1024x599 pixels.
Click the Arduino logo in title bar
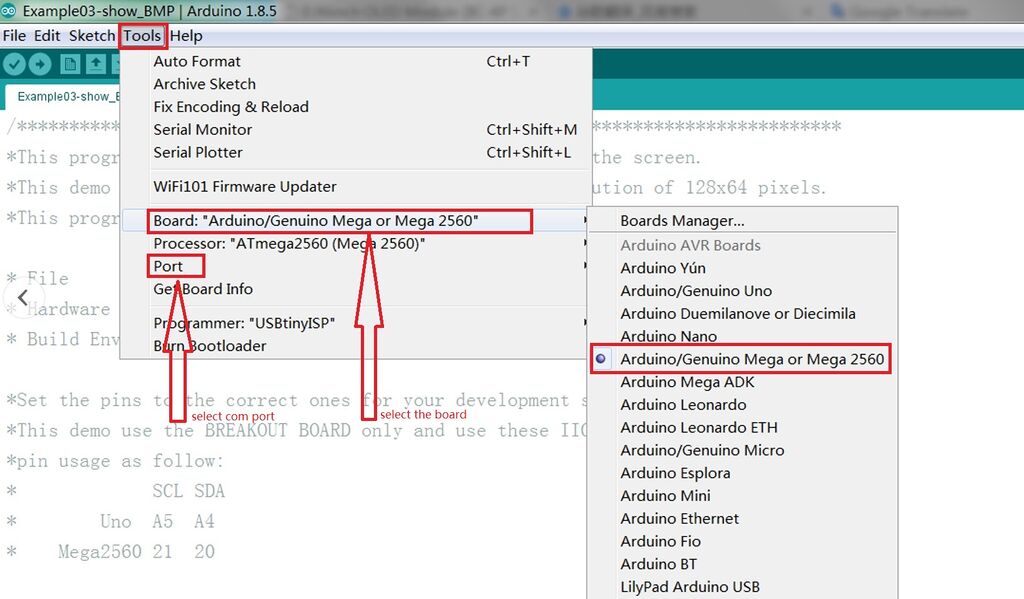[10, 11]
